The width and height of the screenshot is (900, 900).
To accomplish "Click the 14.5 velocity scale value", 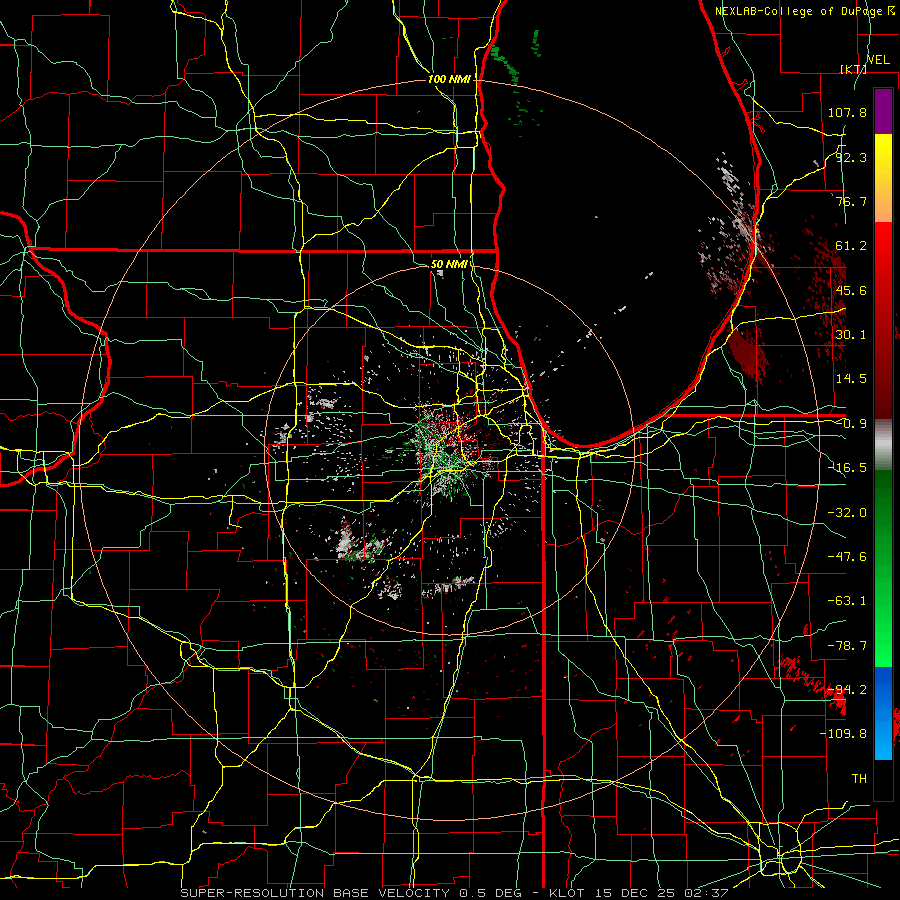I will (851, 379).
